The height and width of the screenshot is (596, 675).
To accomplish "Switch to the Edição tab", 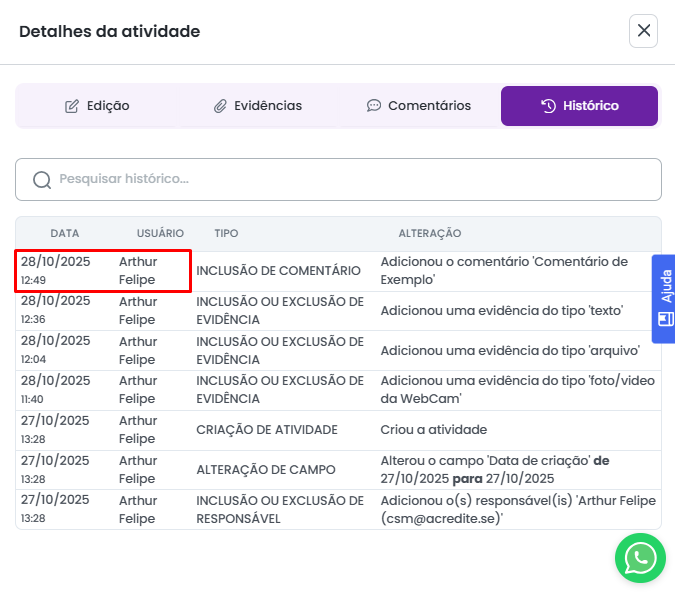I will pyautogui.click(x=97, y=106).
